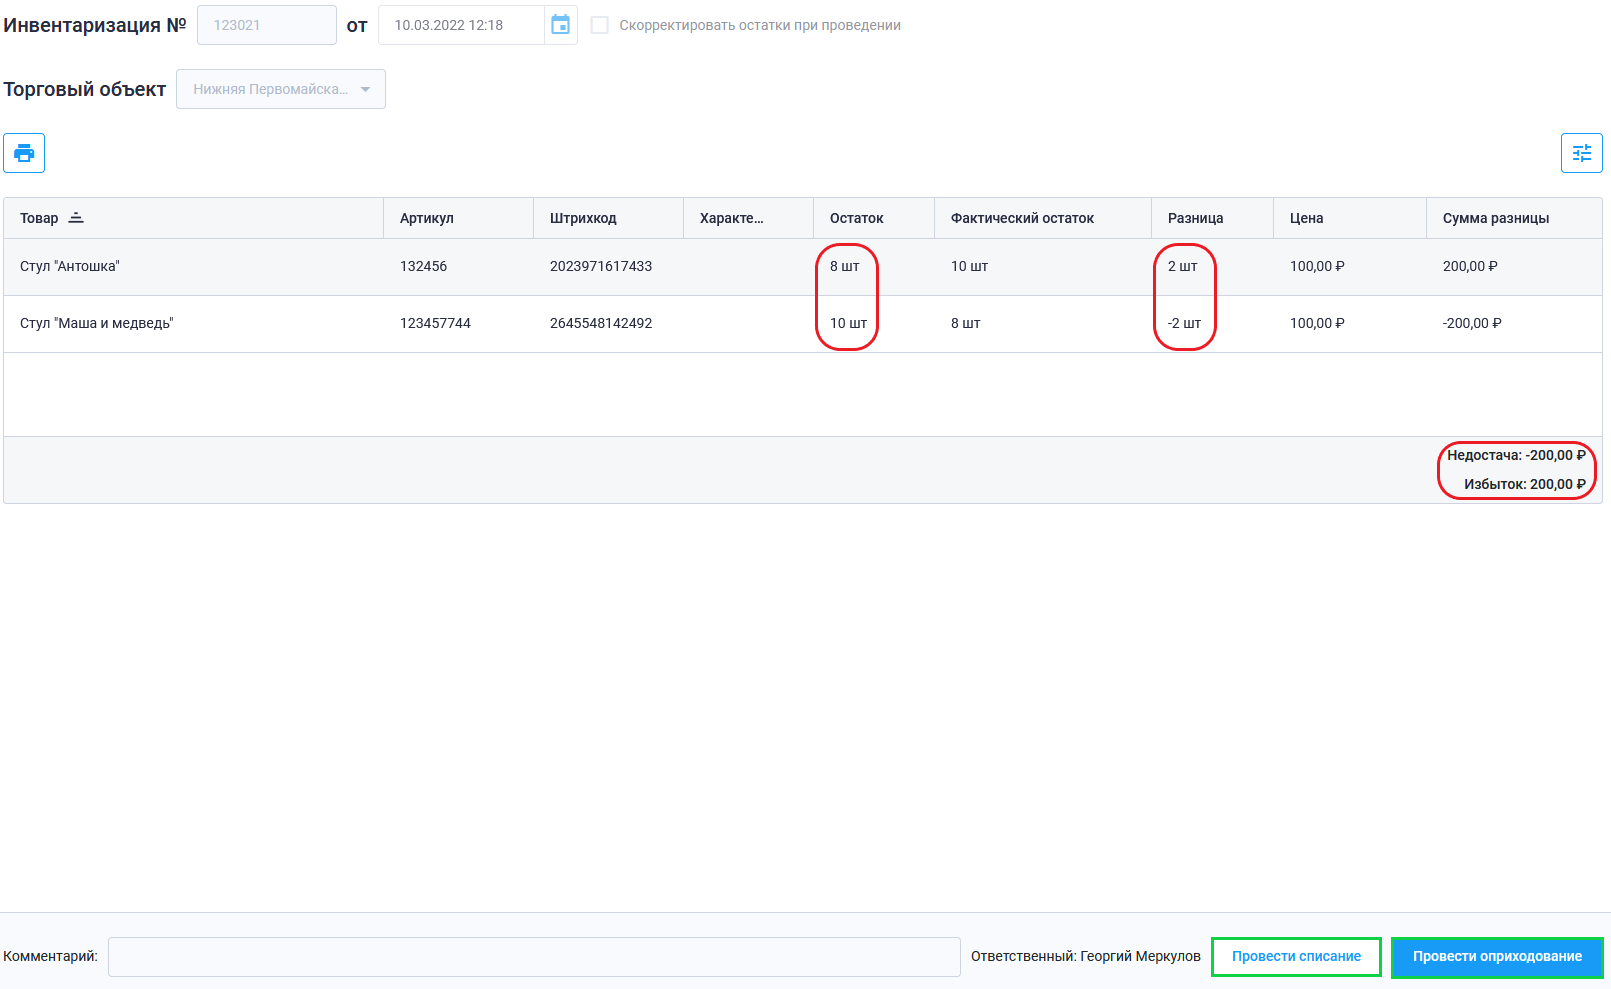1611x989 pixels.
Task: Open table column settings
Action: point(1581,153)
